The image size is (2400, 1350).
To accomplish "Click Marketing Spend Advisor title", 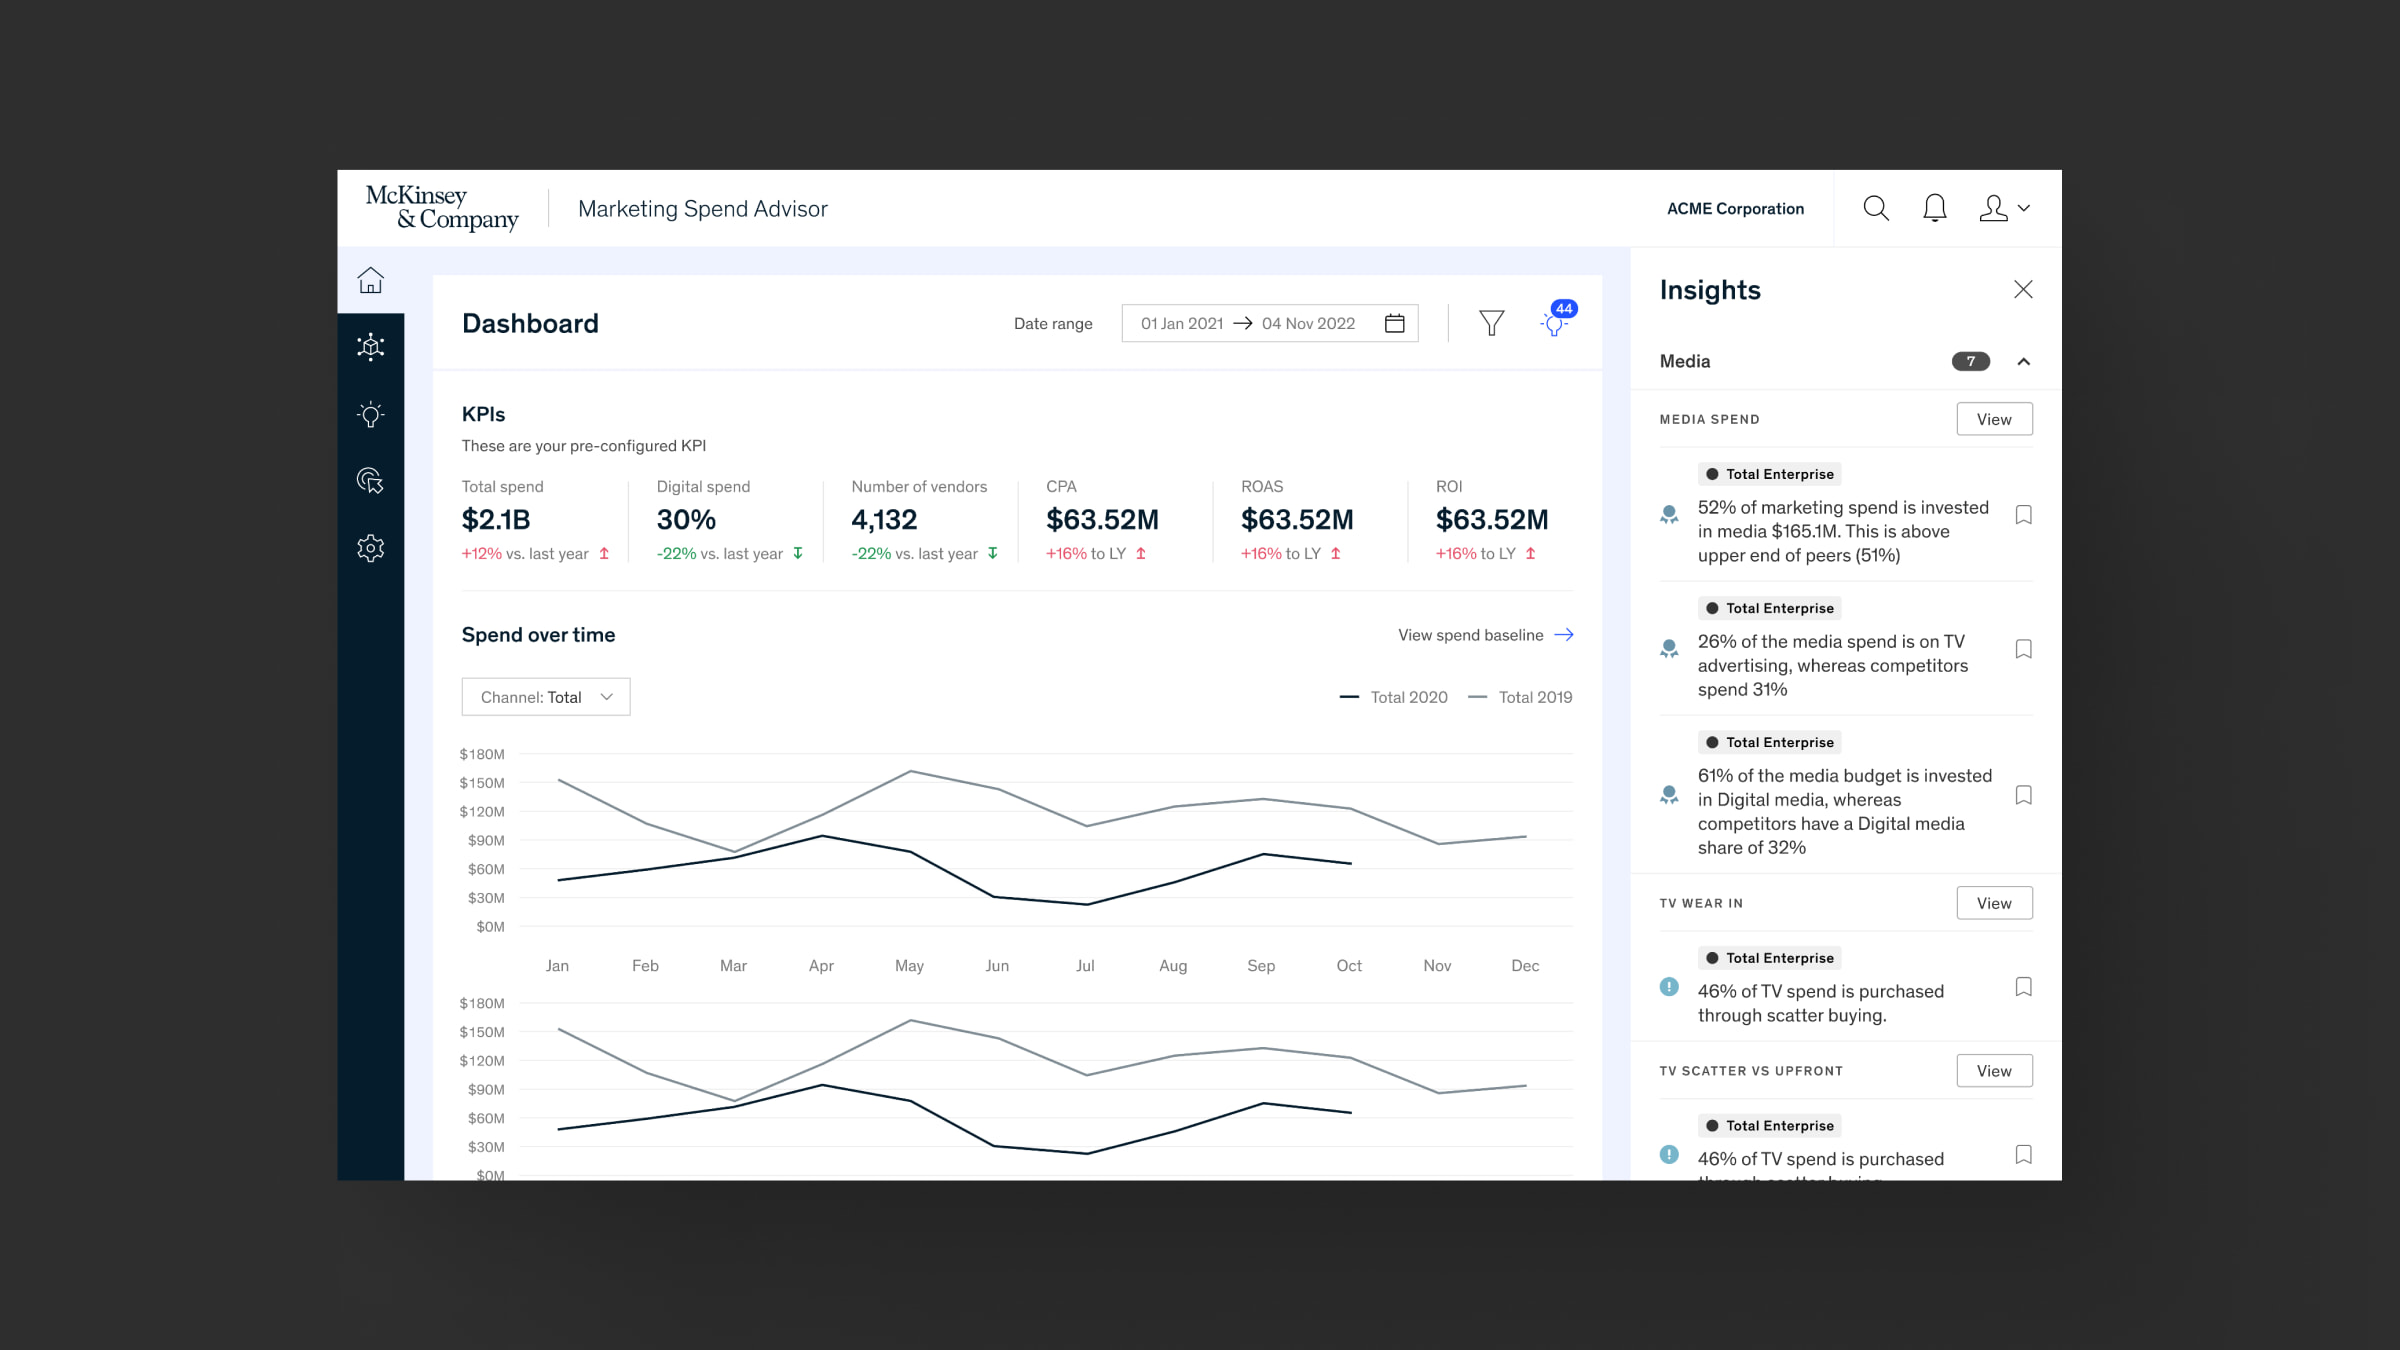I will [x=703, y=209].
